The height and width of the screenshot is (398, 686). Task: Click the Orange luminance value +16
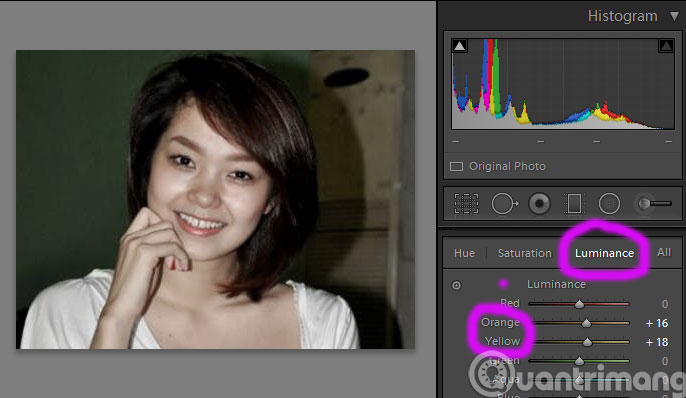click(x=657, y=323)
